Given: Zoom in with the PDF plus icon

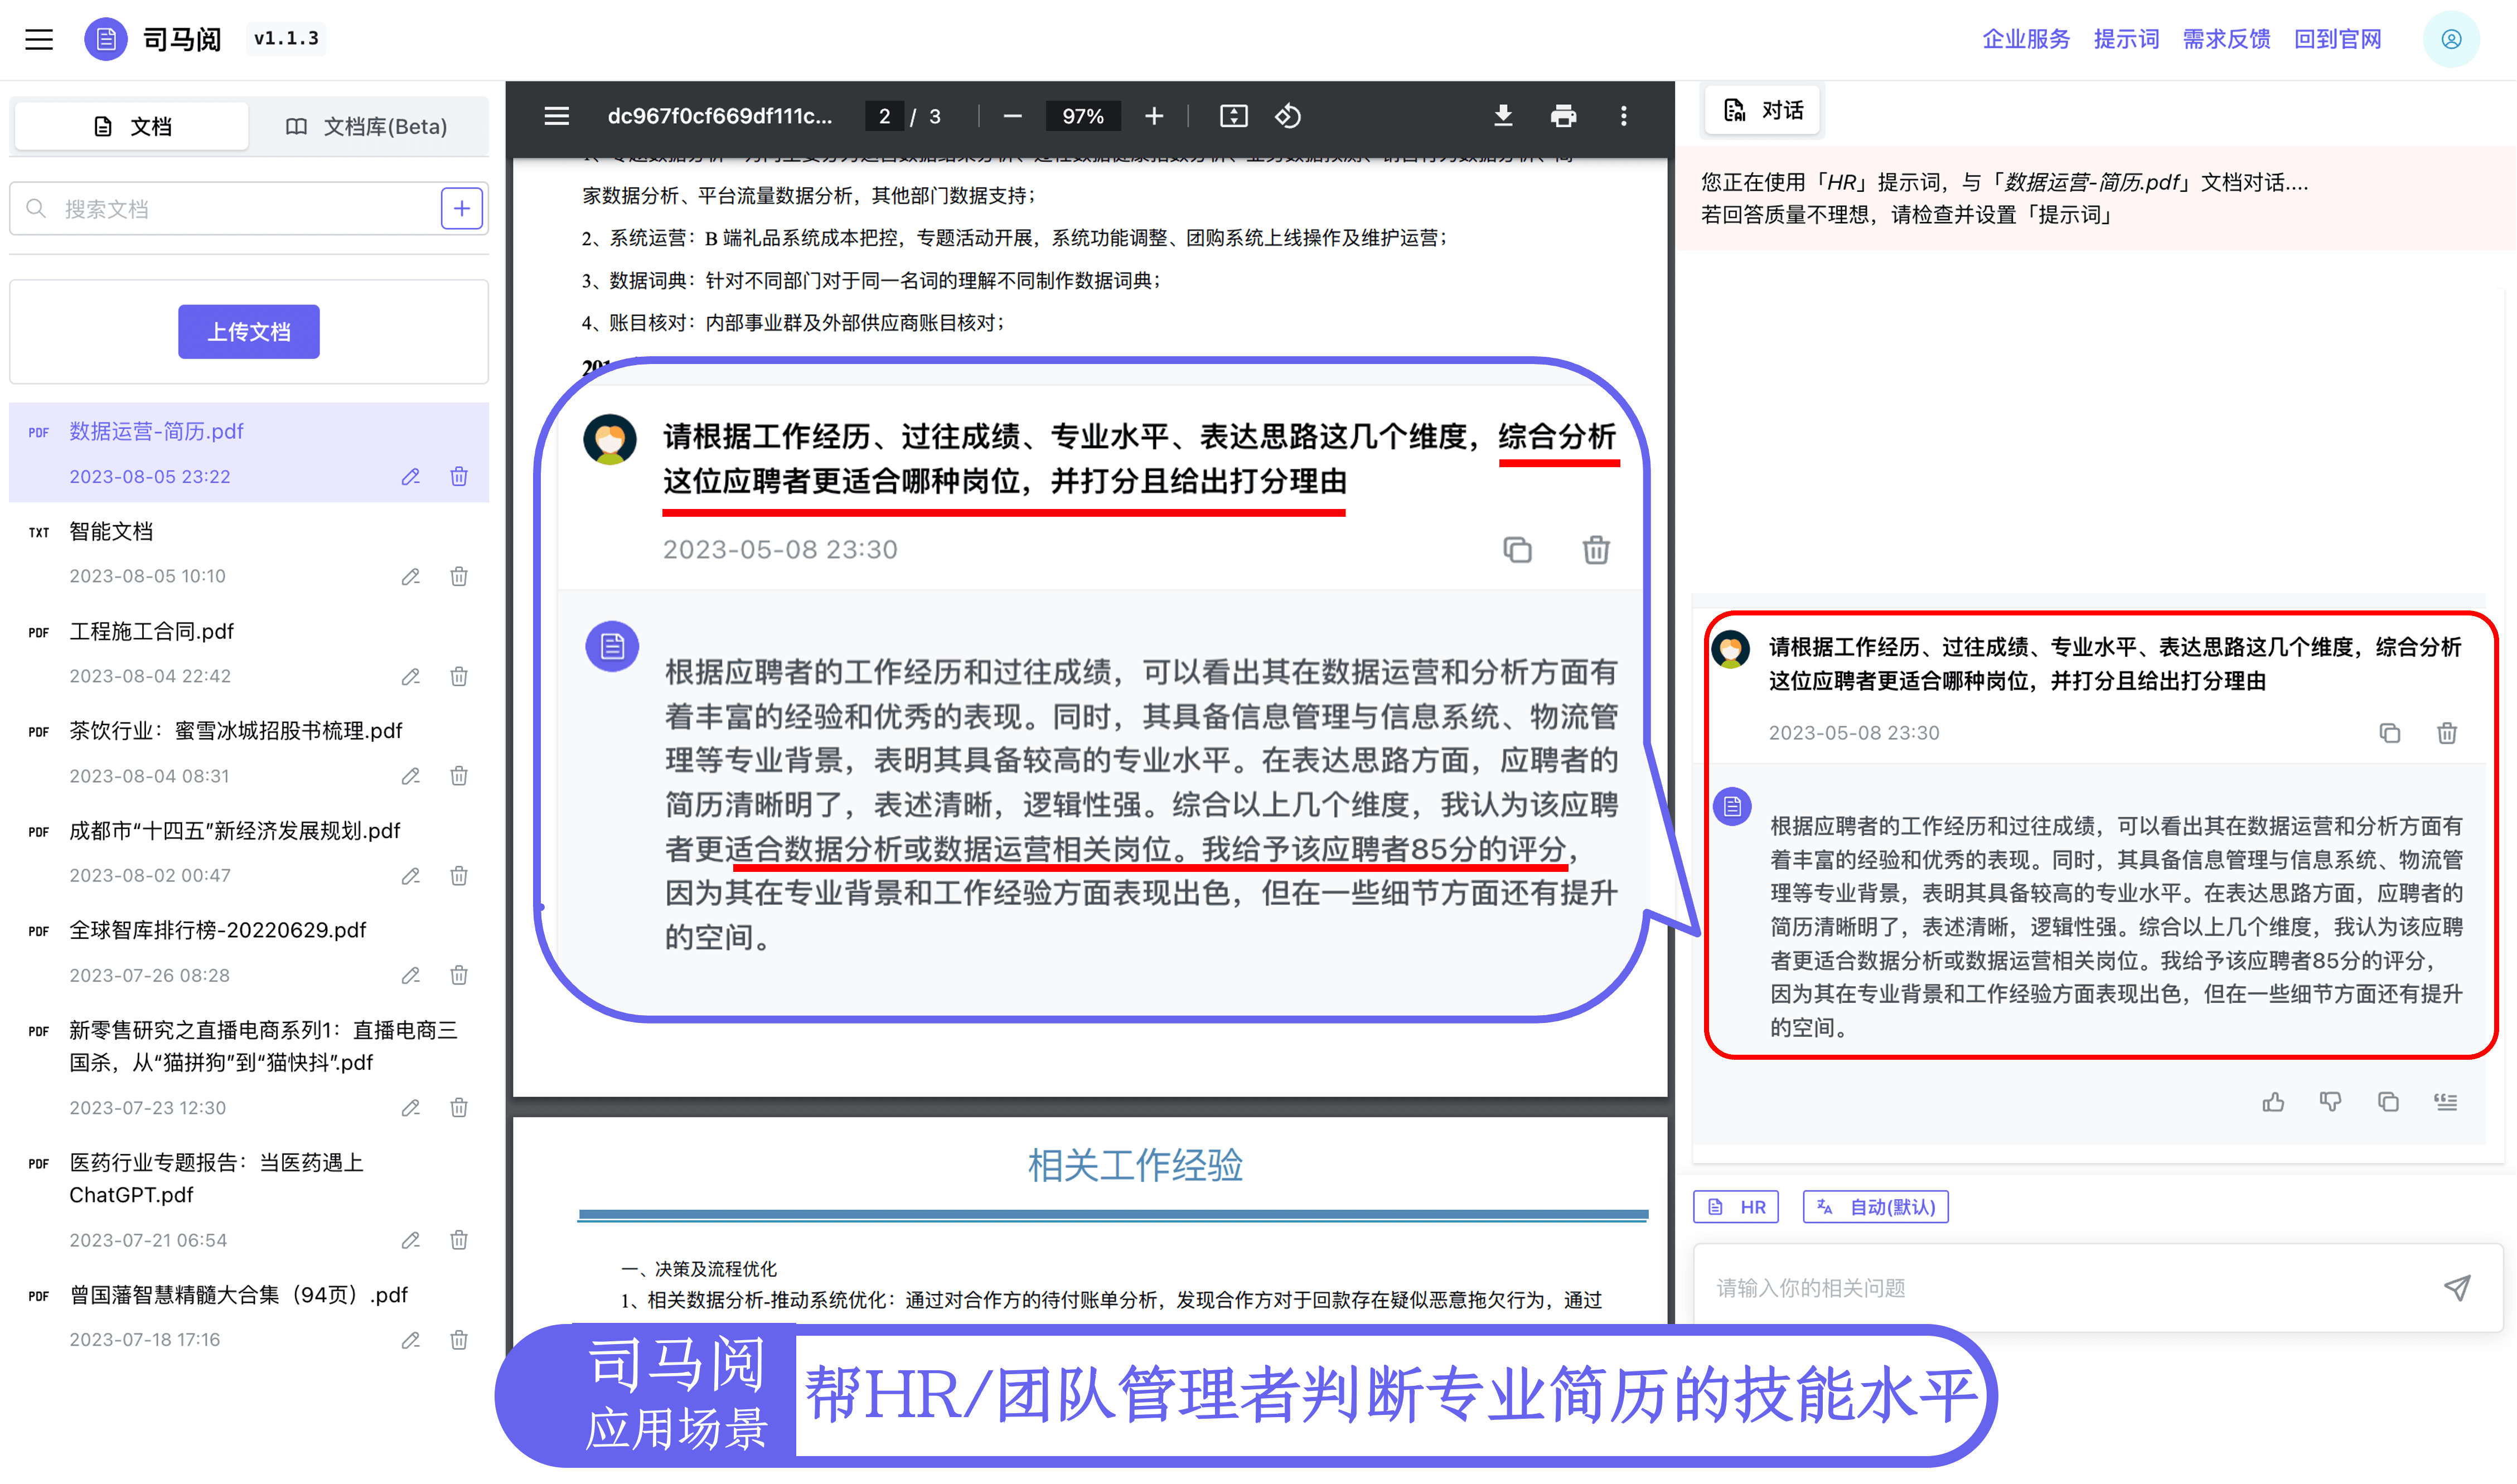Looking at the screenshot, I should click(x=1154, y=116).
